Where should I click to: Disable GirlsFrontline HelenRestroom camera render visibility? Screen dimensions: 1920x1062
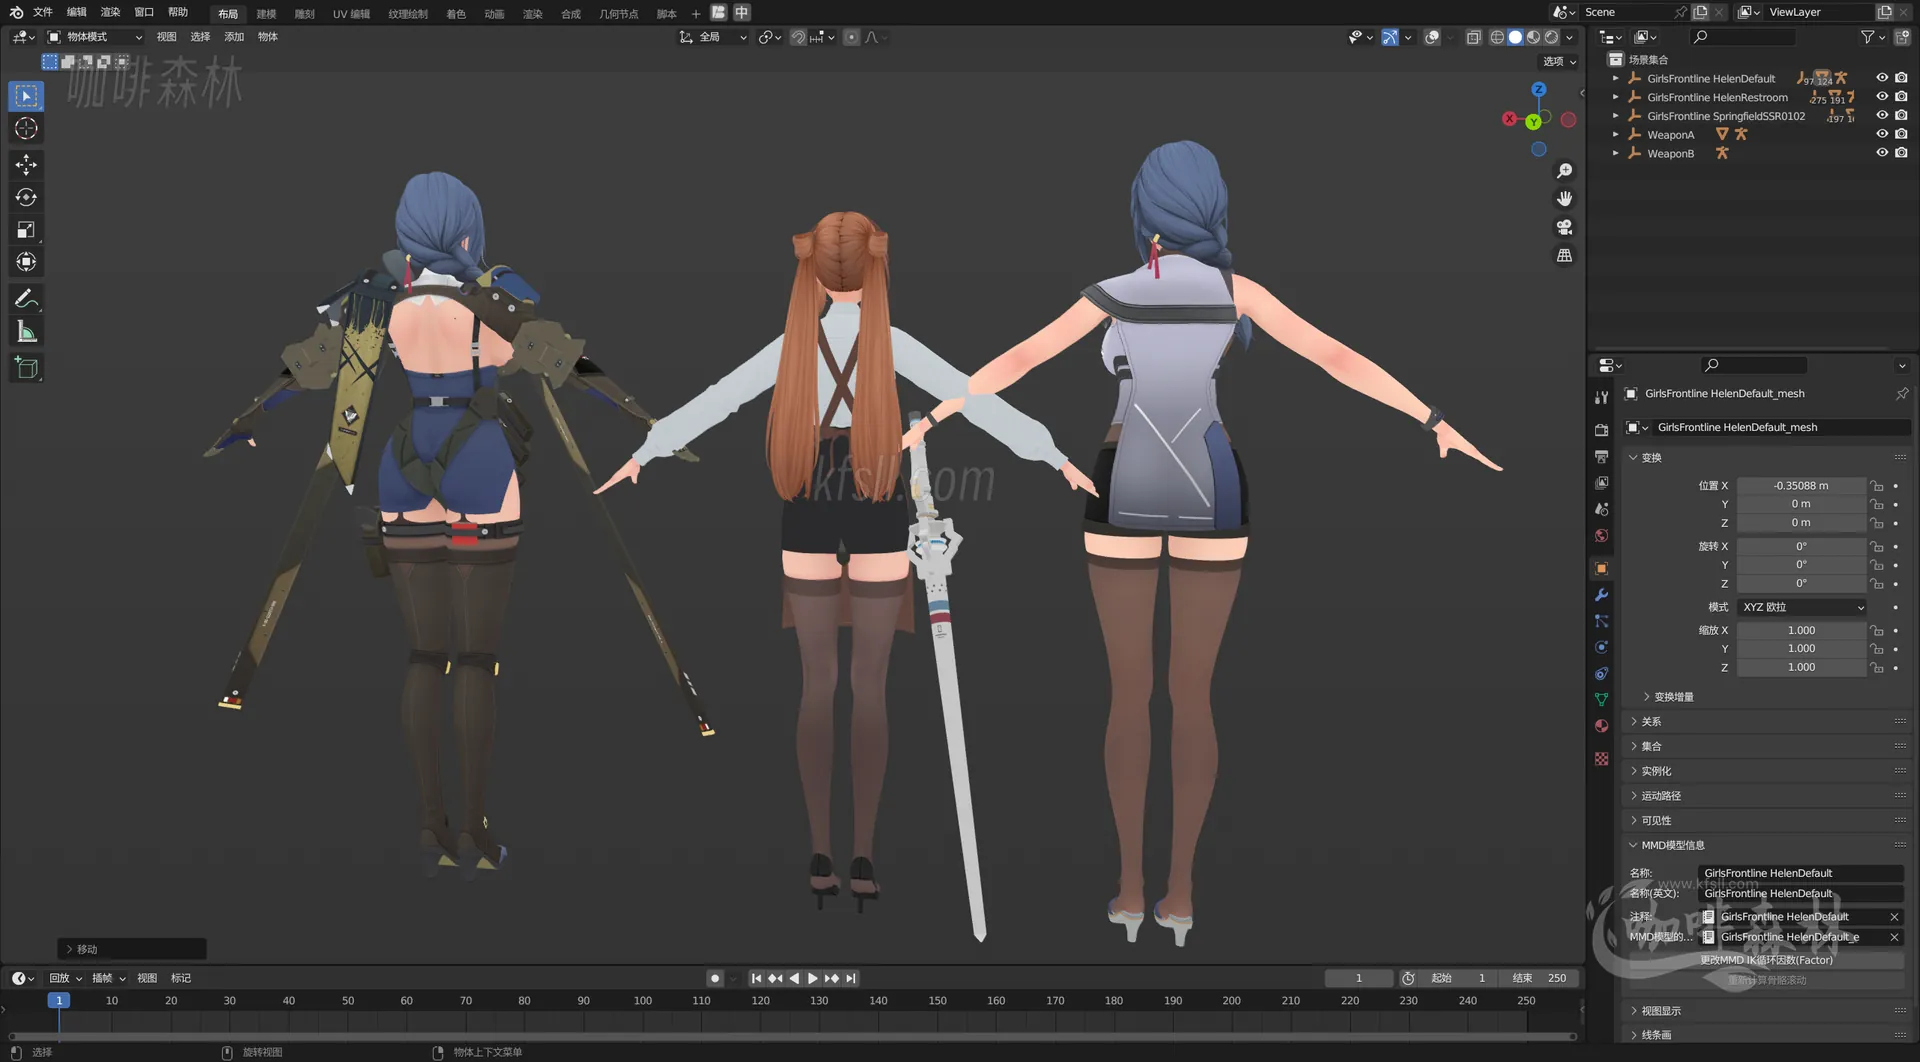(x=1902, y=96)
